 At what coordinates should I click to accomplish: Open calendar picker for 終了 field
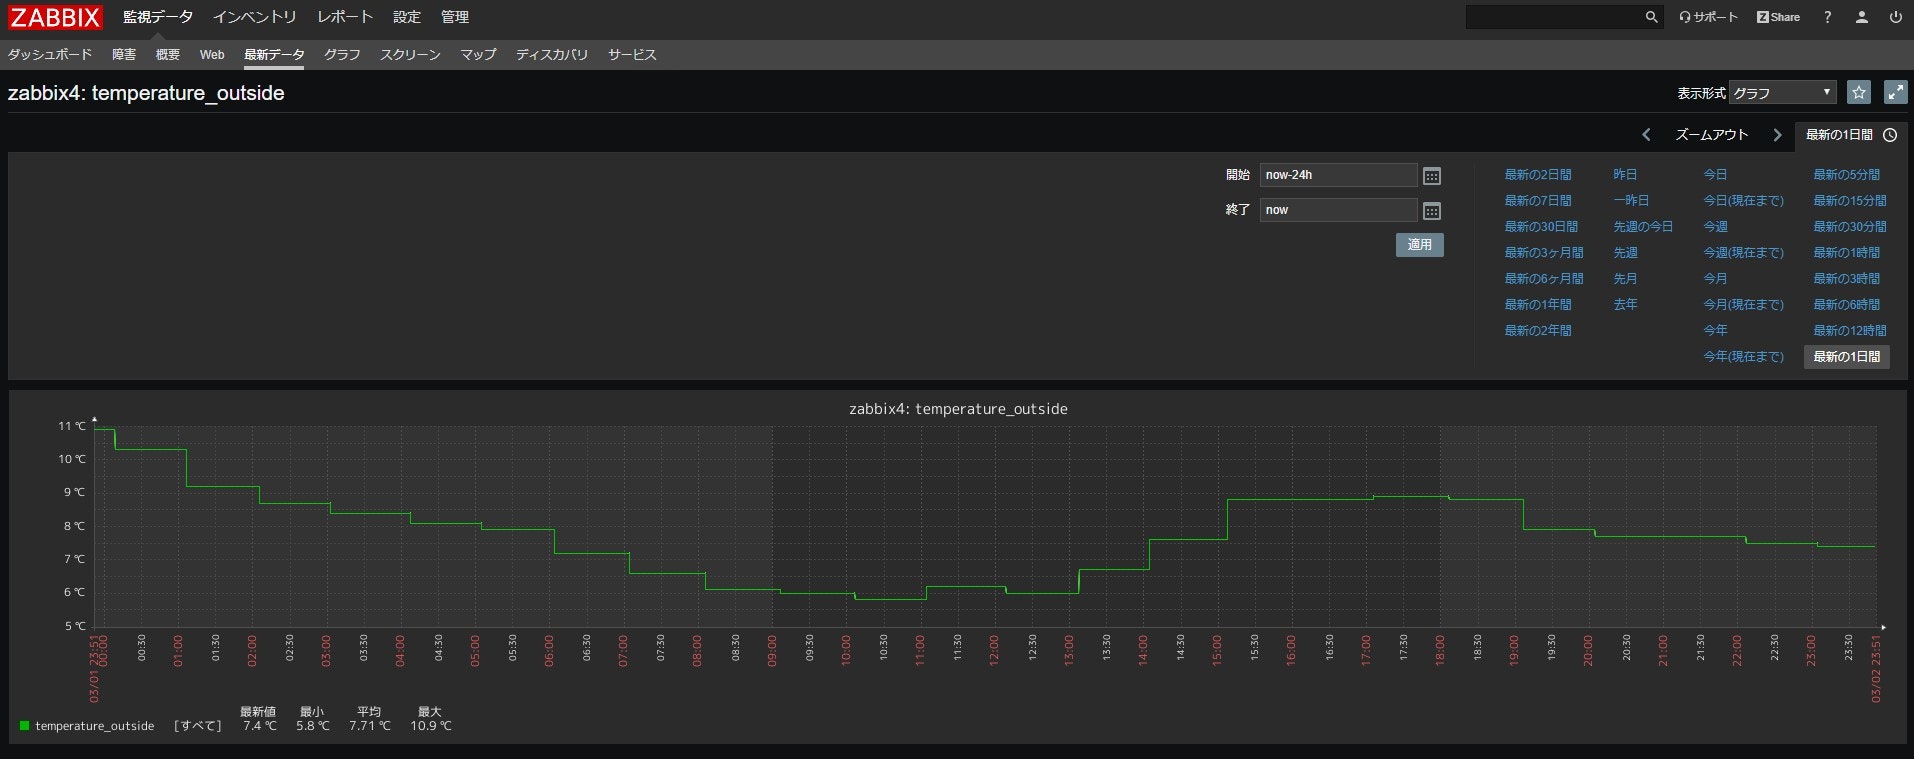tap(1432, 211)
